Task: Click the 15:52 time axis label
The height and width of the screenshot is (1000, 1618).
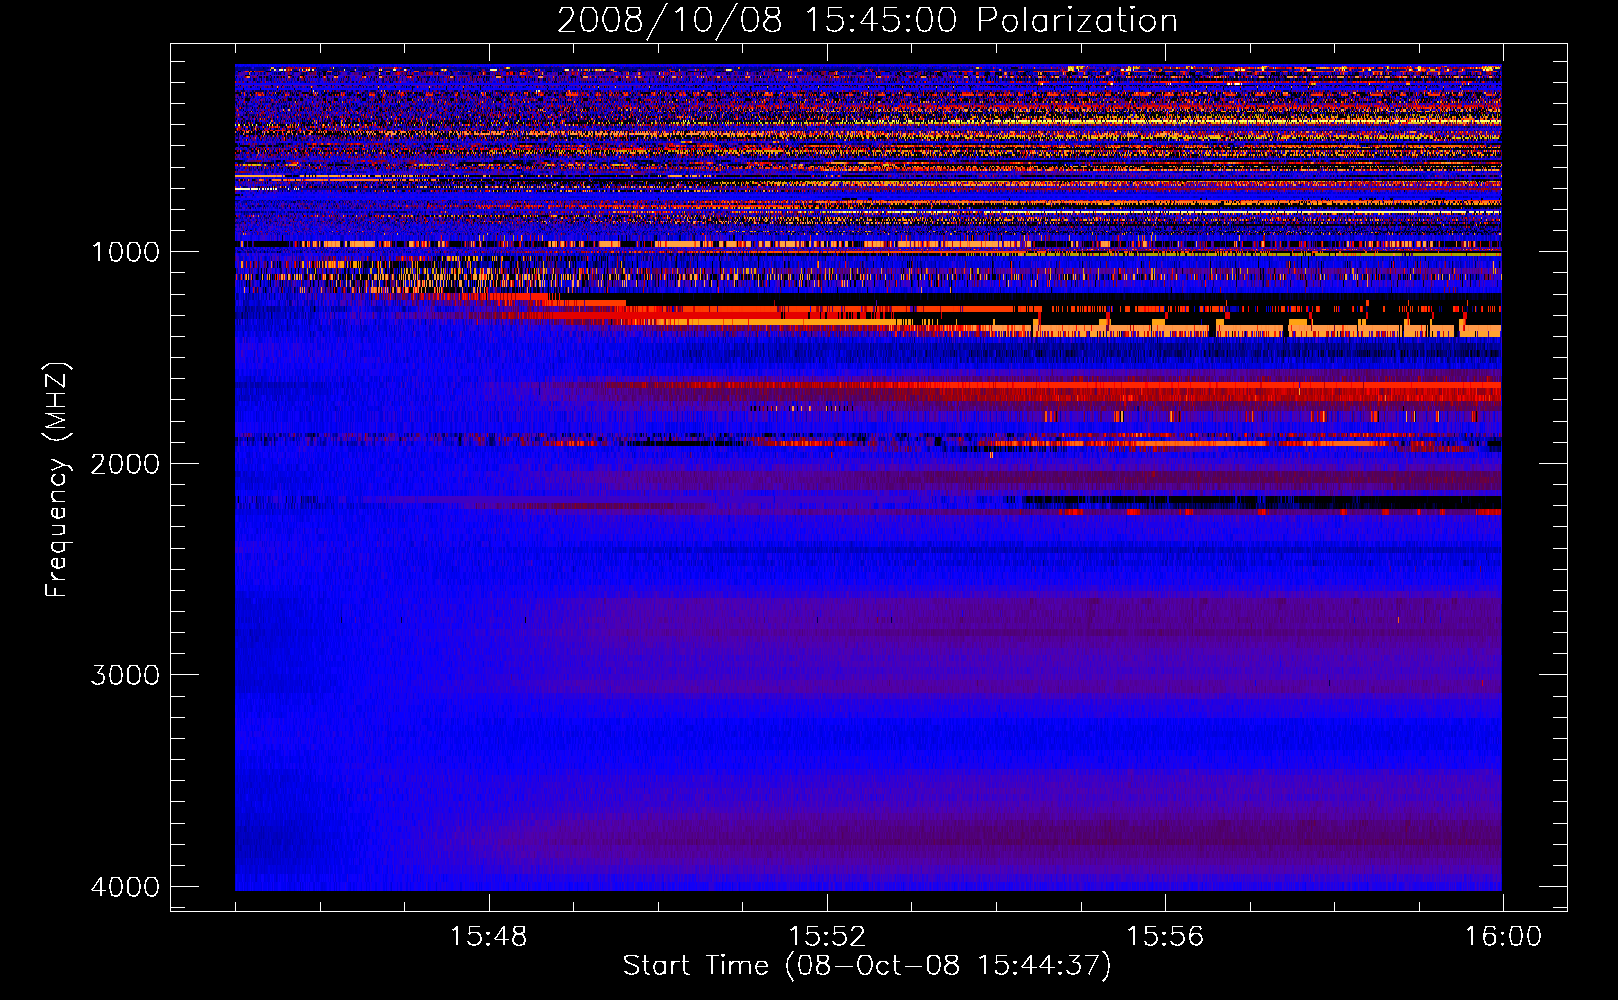Action: point(827,937)
